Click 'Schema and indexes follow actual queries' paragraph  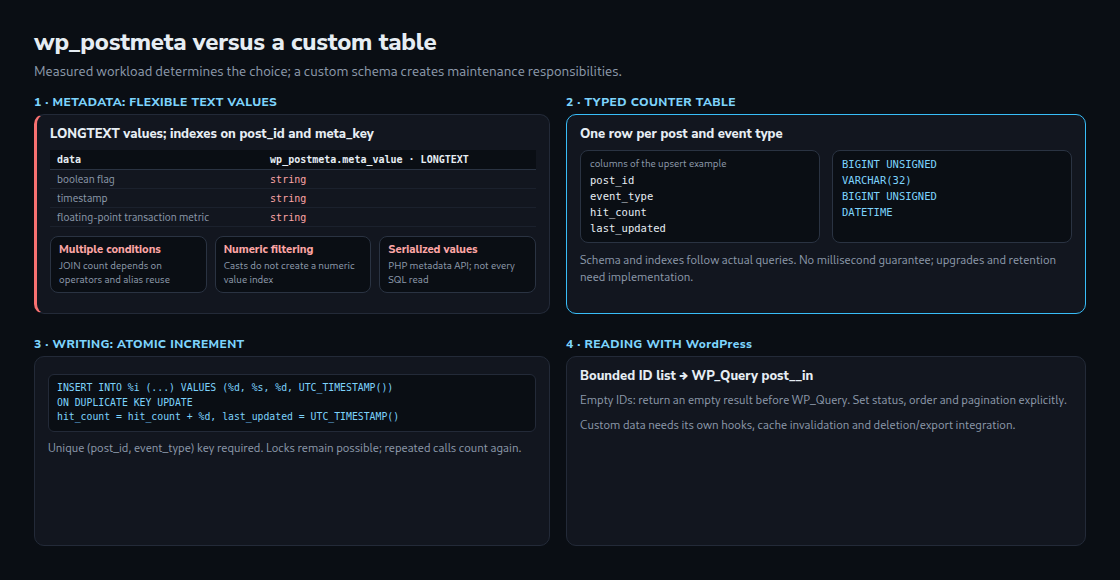tap(818, 269)
